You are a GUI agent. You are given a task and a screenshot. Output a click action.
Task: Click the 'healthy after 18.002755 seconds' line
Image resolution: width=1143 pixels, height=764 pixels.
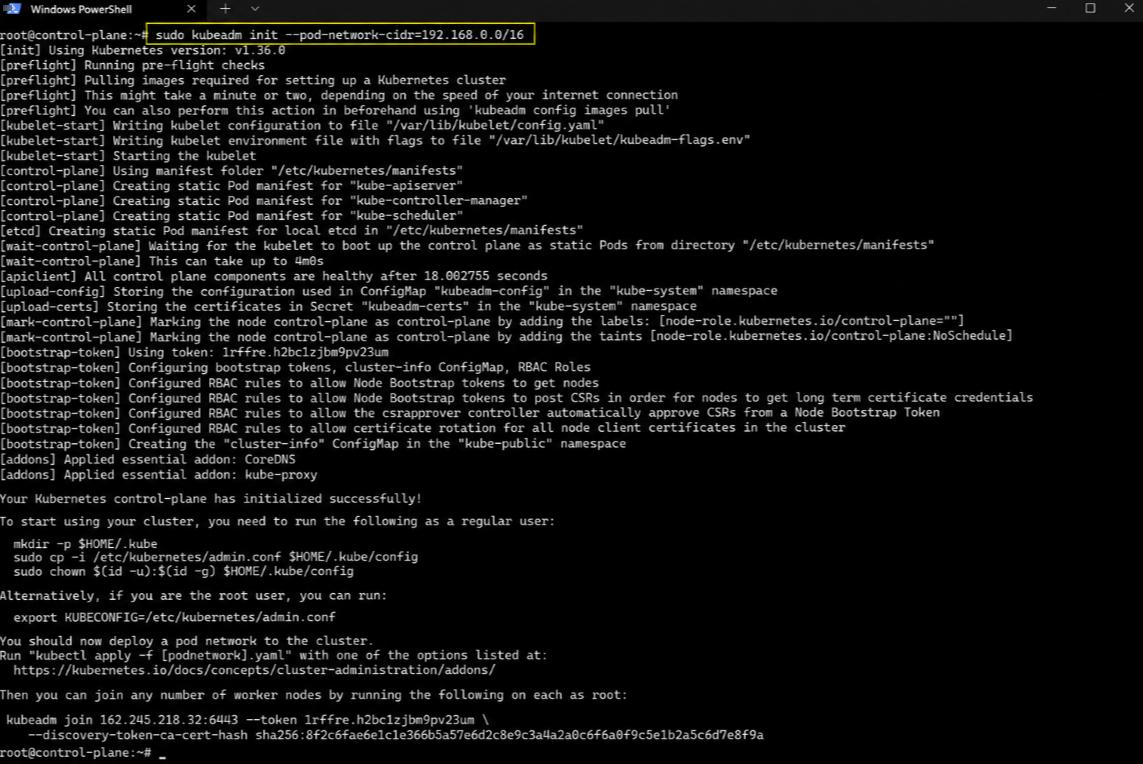(274, 276)
